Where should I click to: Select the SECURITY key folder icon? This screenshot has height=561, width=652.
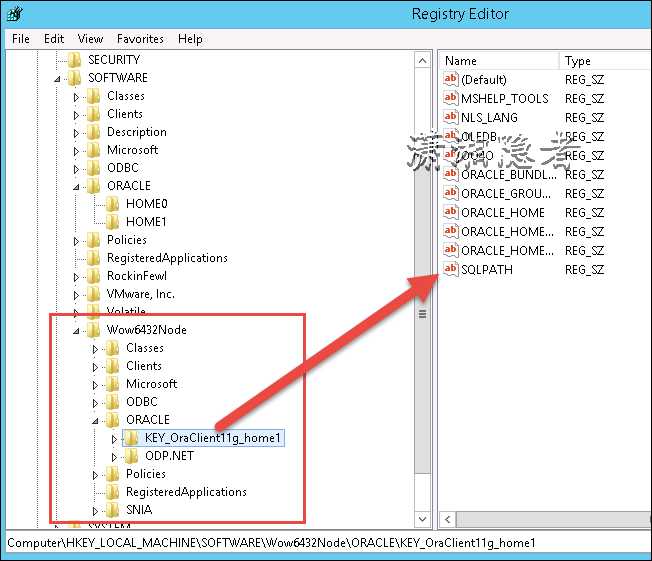click(x=74, y=60)
